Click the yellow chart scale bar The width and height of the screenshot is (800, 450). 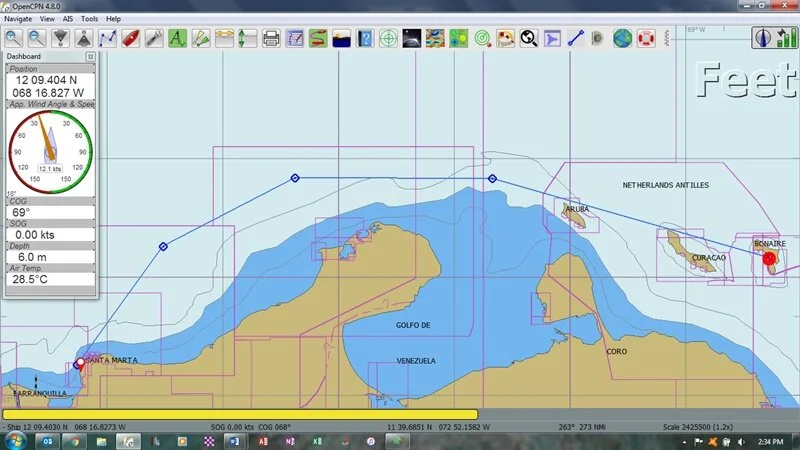(x=240, y=414)
